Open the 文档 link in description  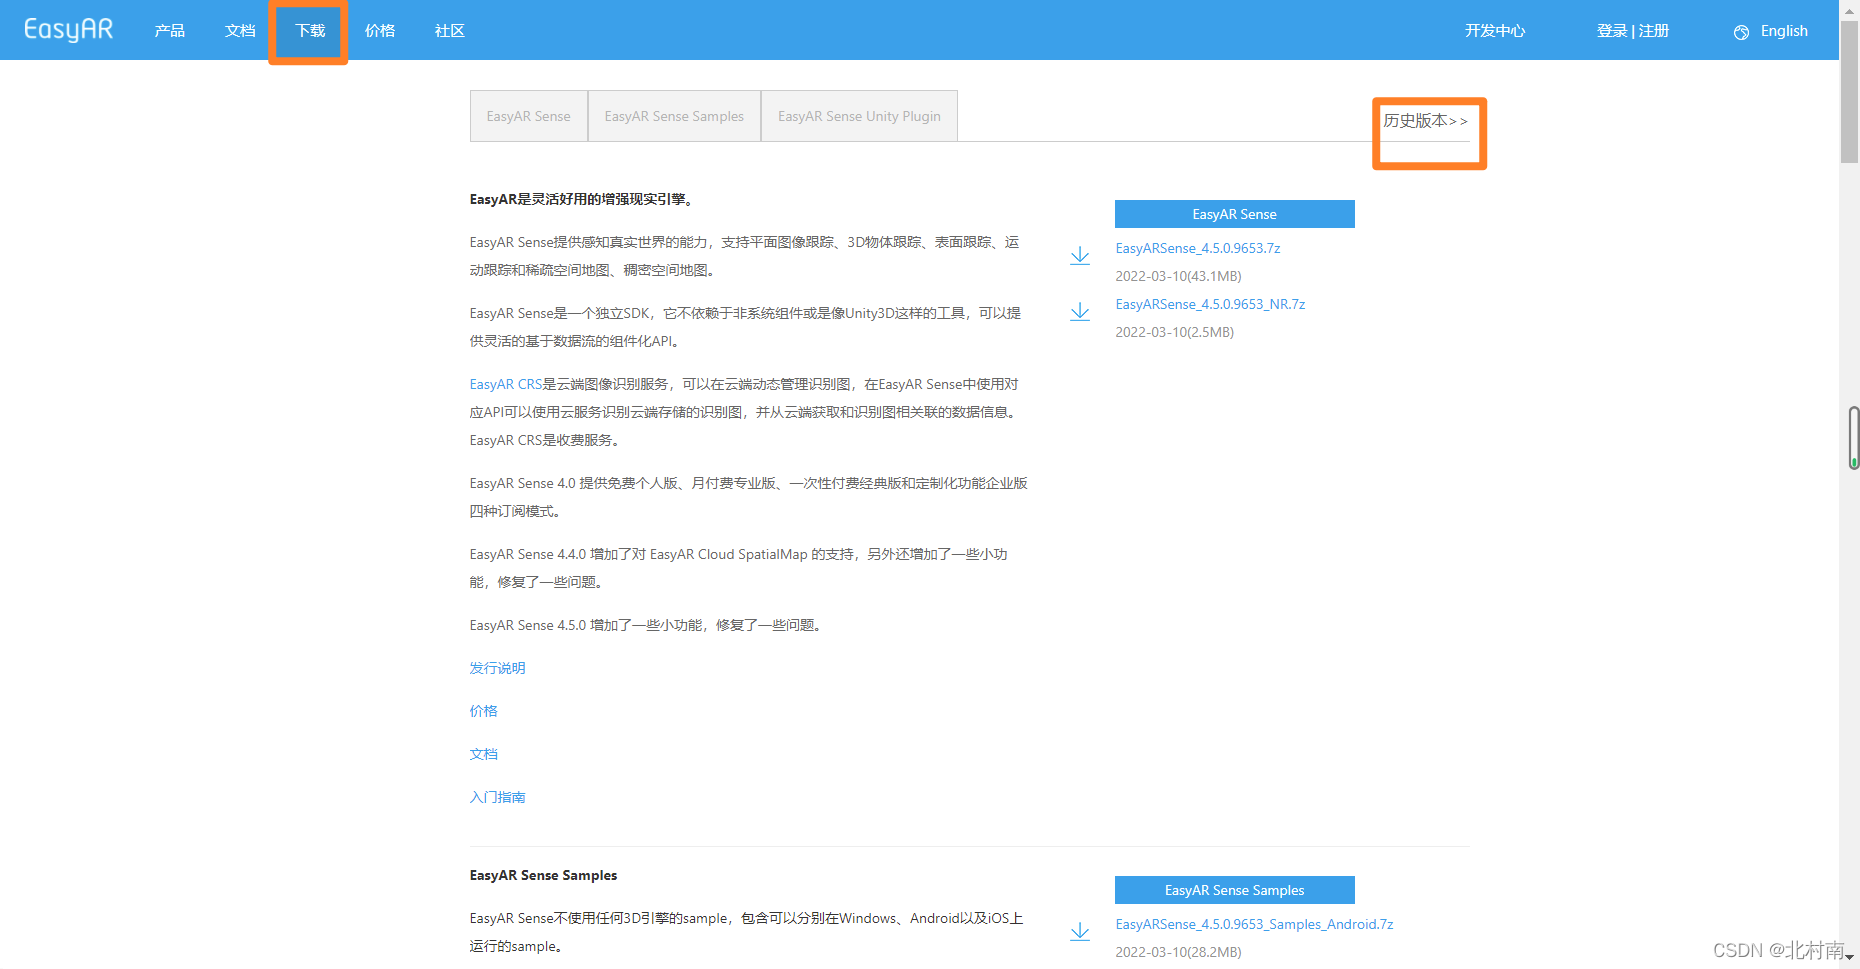coord(484,754)
